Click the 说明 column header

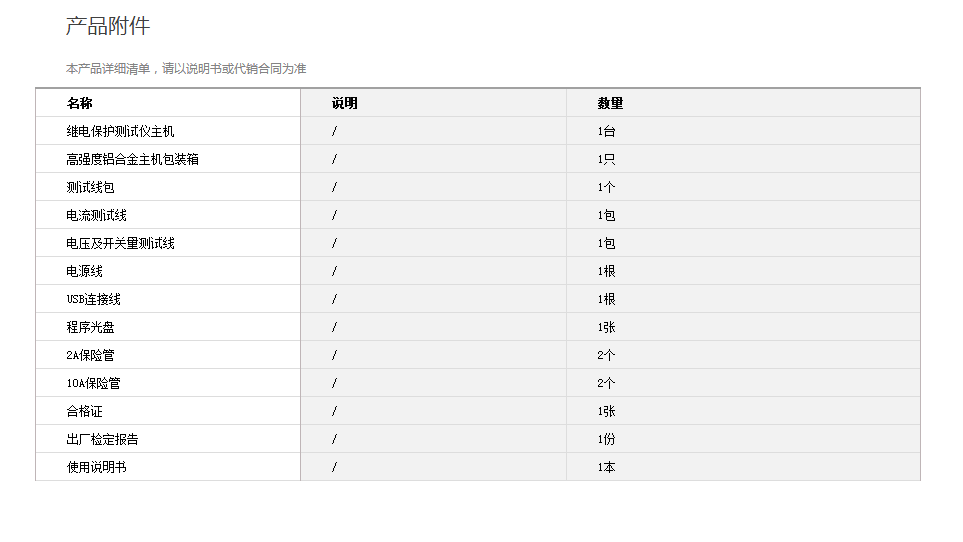pos(345,103)
